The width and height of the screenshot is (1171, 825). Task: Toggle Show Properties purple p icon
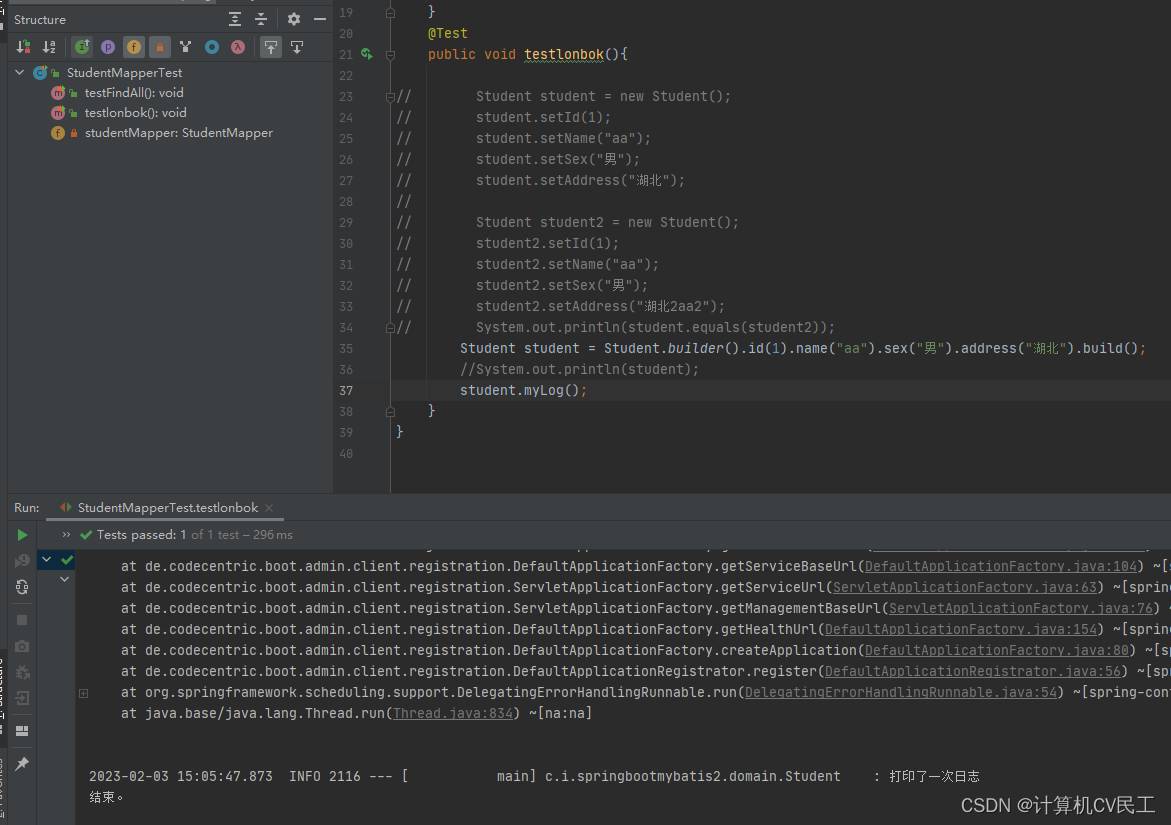point(108,47)
